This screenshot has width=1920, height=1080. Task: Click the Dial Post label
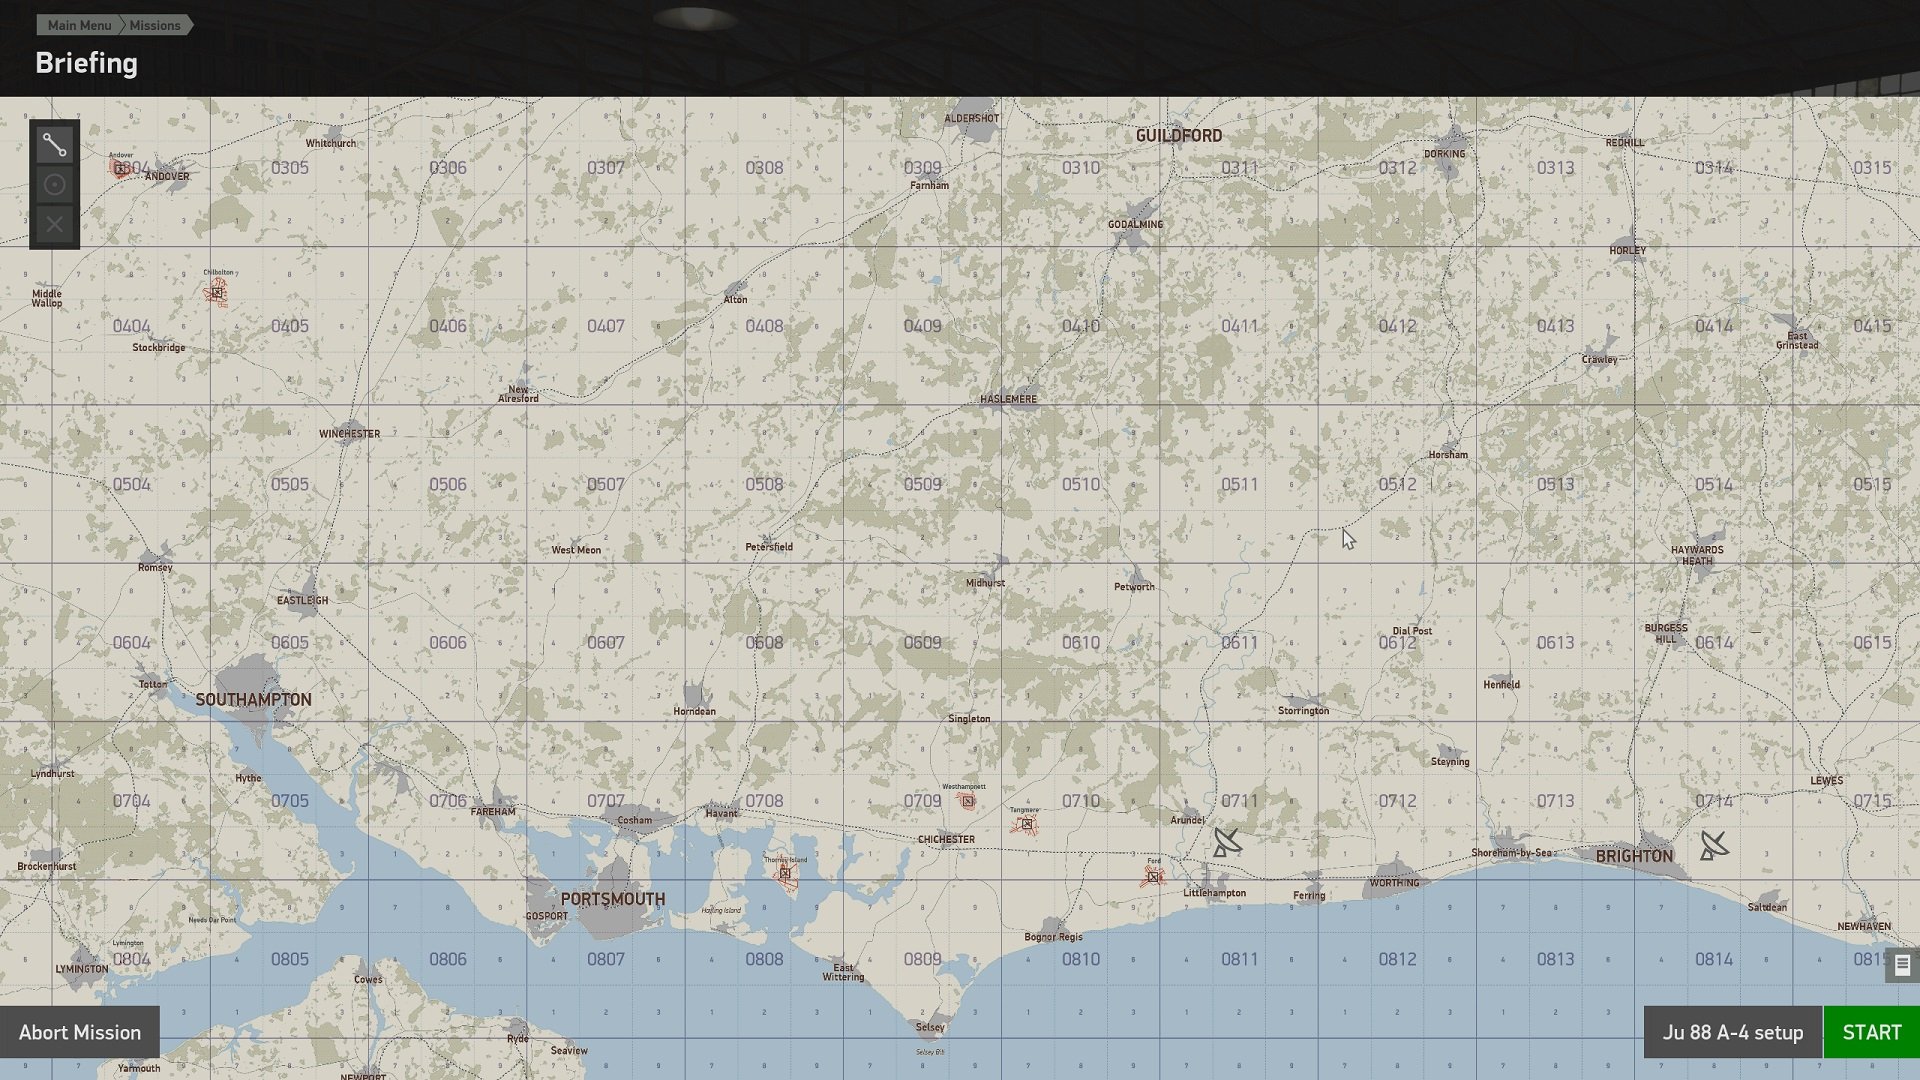click(x=1412, y=631)
